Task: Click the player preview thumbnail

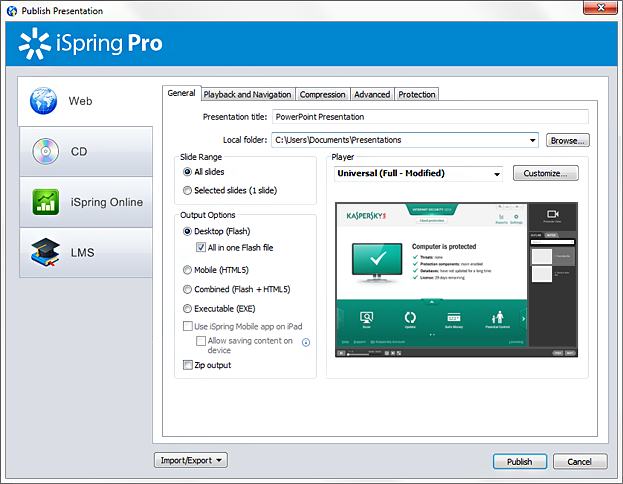Action: click(456, 280)
